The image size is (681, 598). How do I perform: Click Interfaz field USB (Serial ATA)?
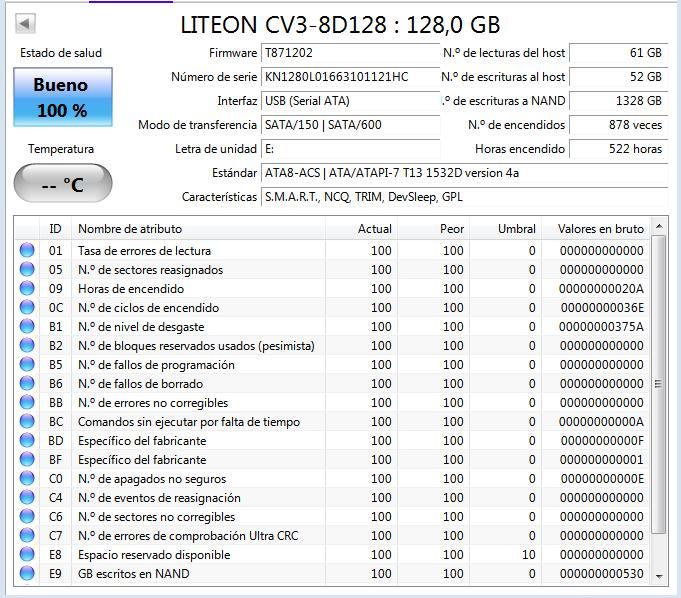[350, 101]
